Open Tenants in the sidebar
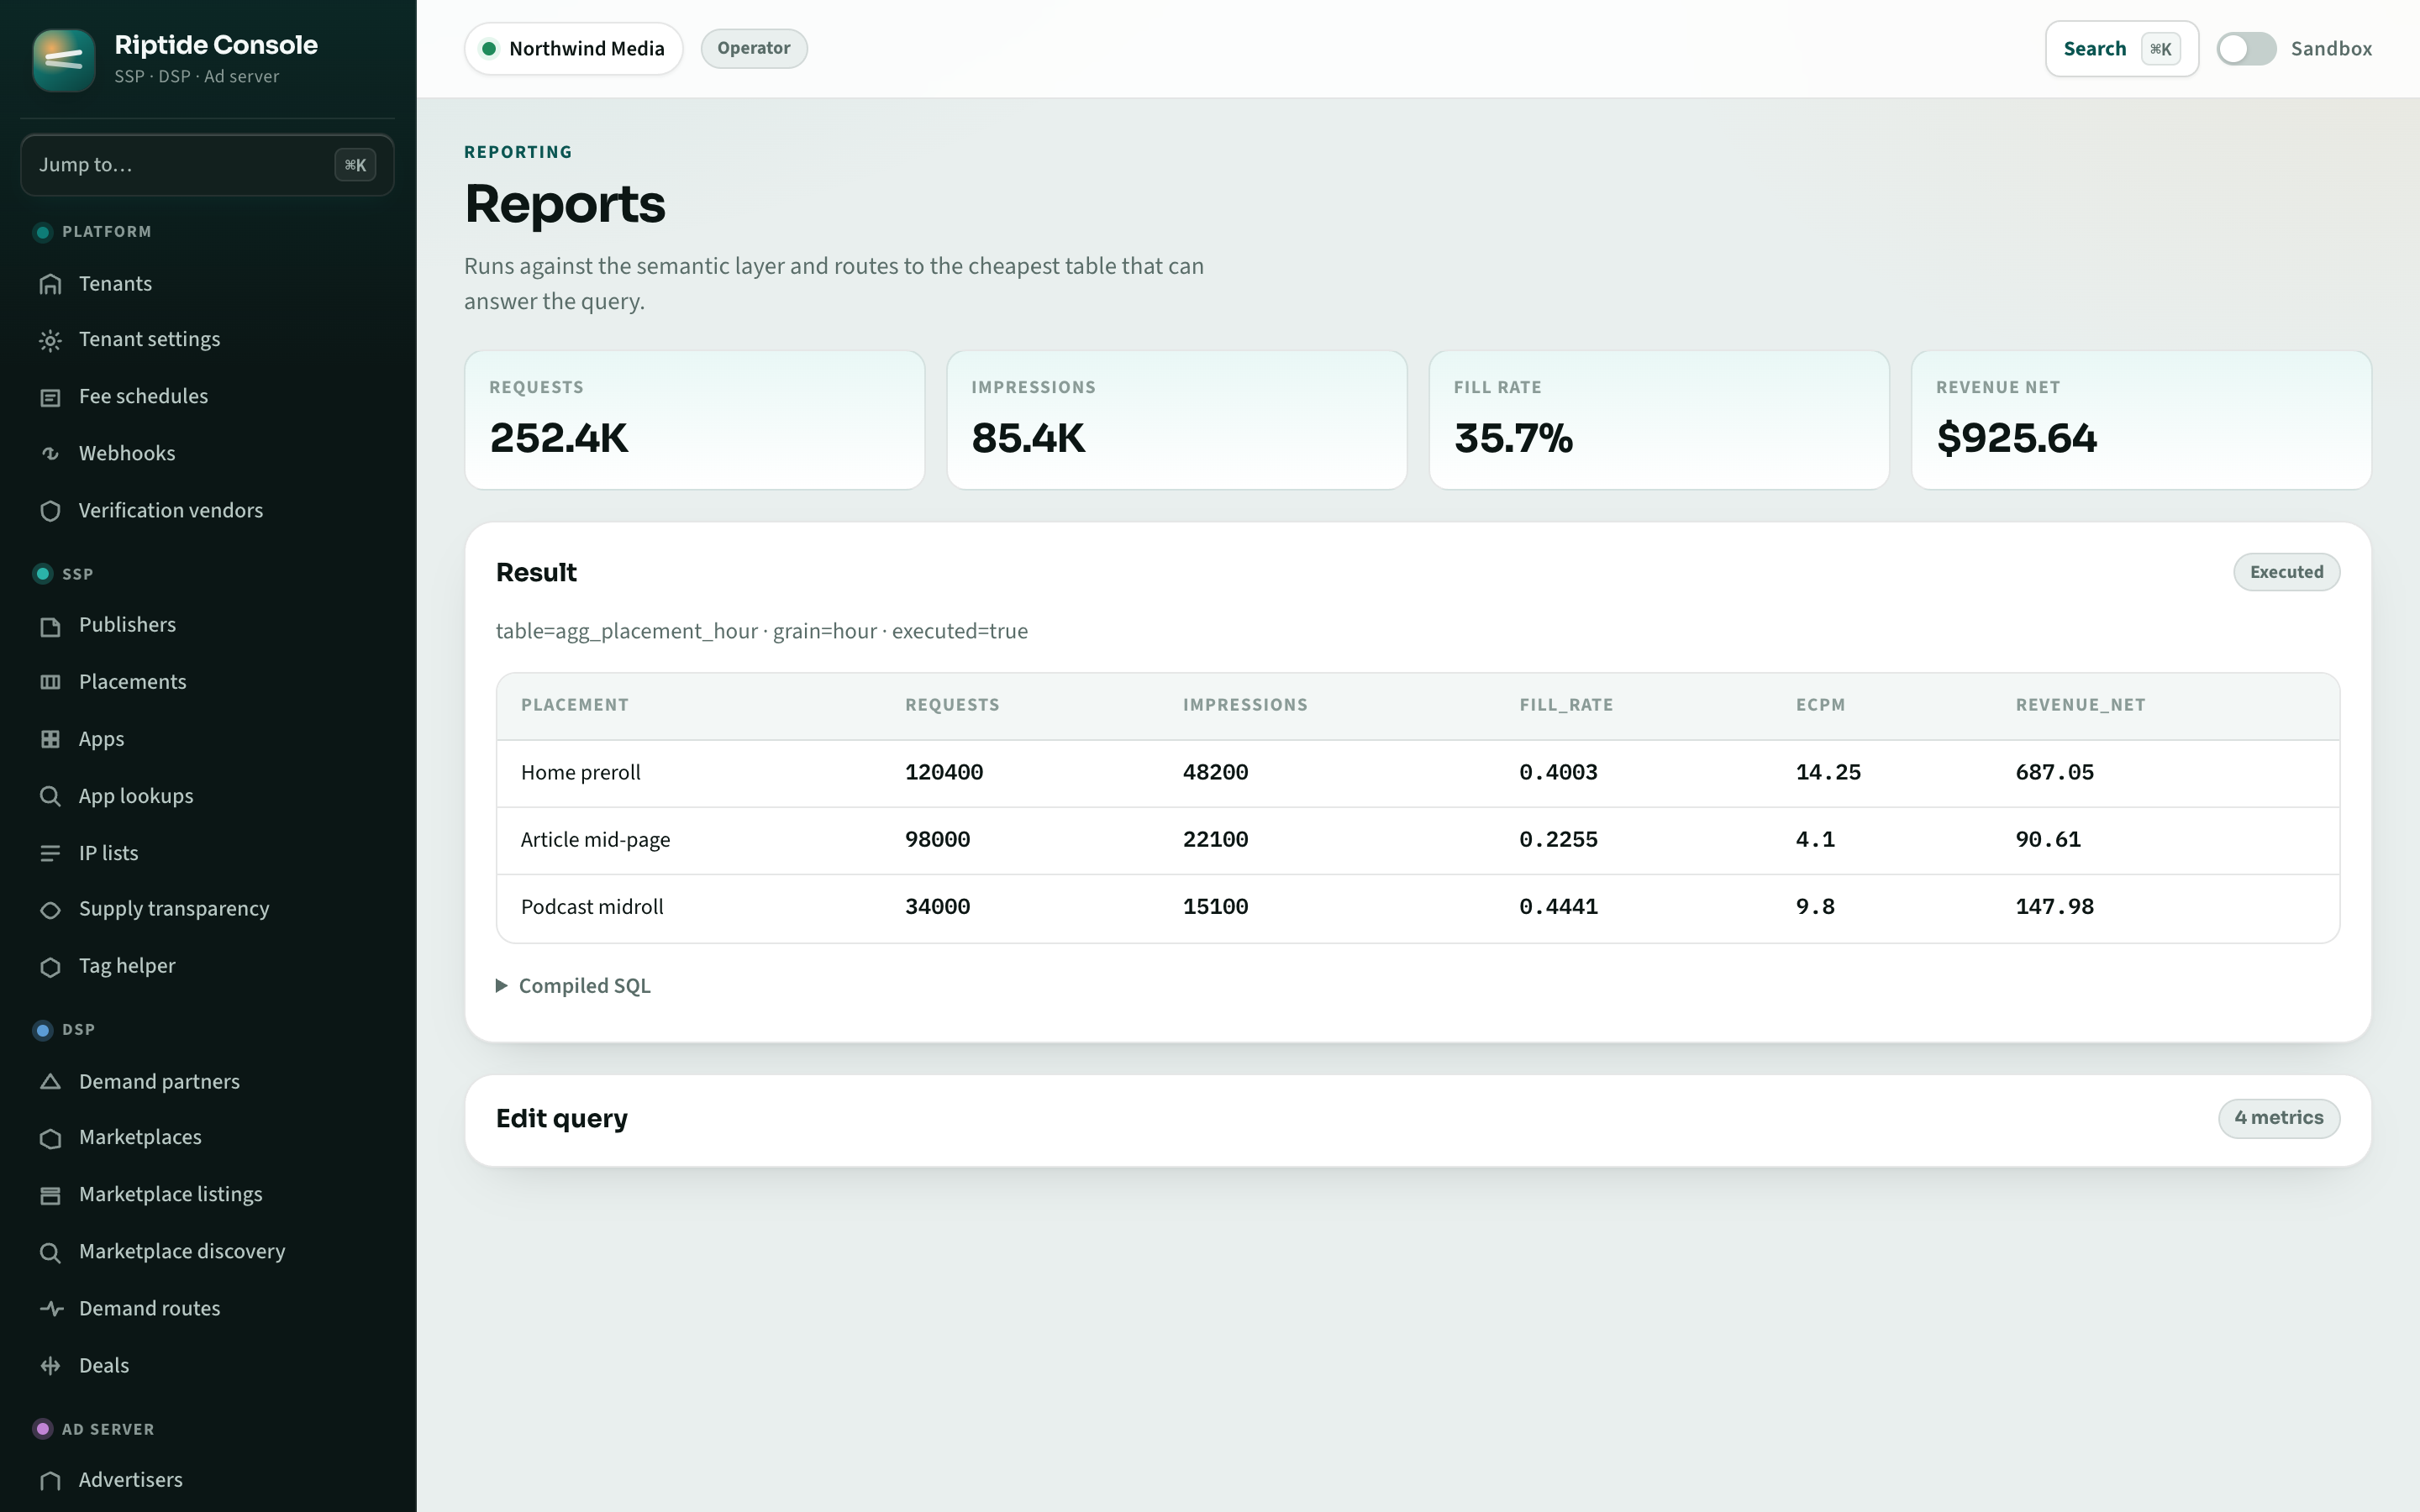Screen dimensions: 2420x1512 pyautogui.click(x=207, y=284)
